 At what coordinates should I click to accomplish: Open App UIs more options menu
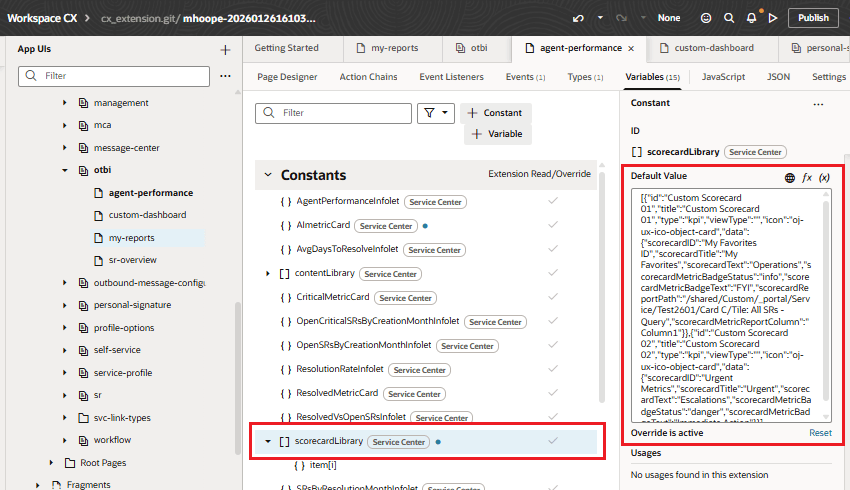[226, 76]
